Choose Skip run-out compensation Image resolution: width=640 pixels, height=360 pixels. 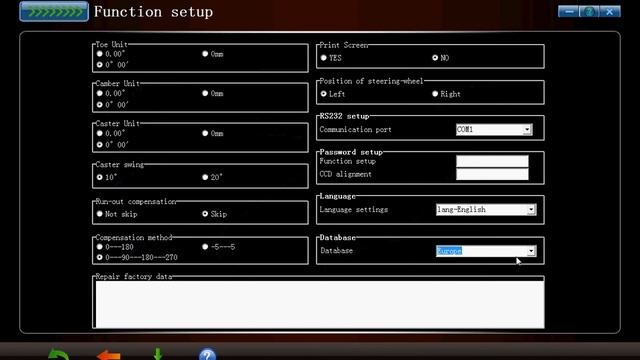pos(205,214)
